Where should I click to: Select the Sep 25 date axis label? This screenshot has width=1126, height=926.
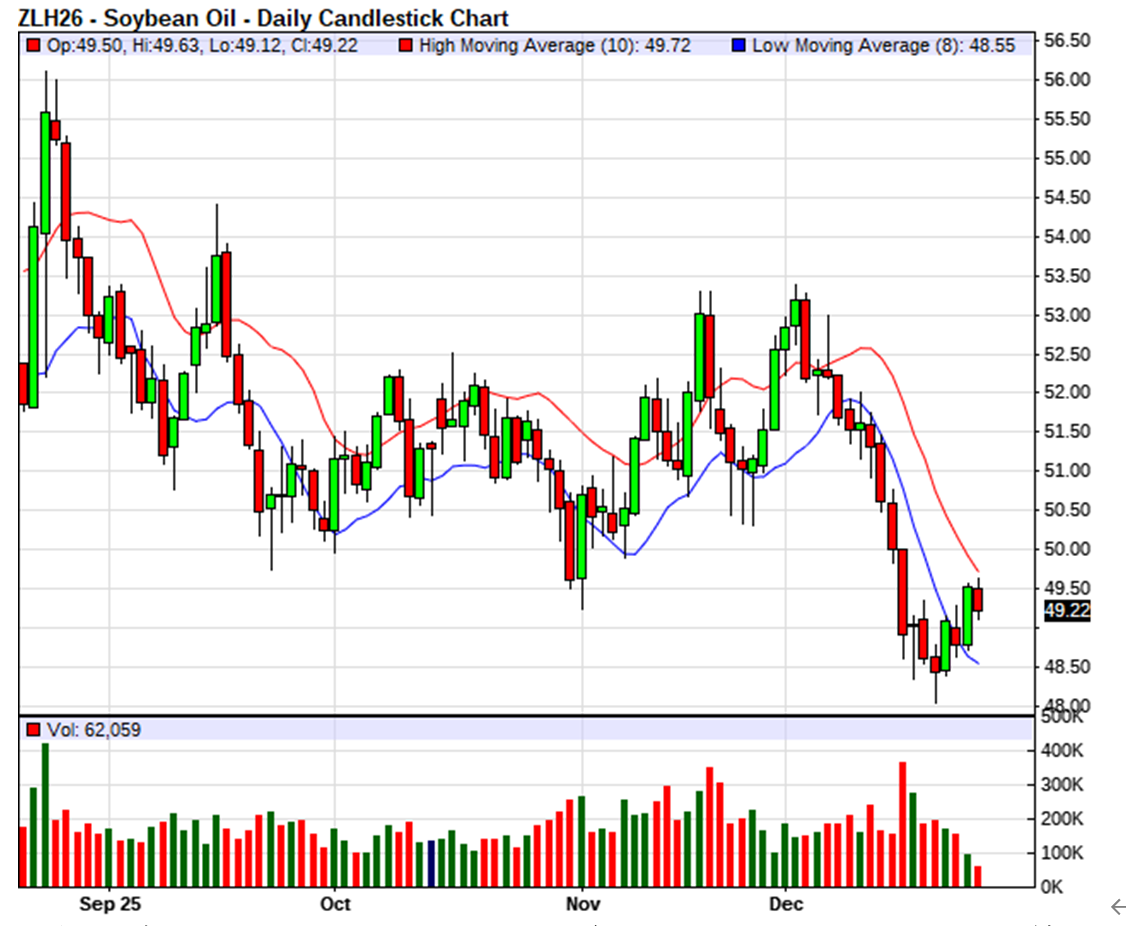(x=110, y=904)
